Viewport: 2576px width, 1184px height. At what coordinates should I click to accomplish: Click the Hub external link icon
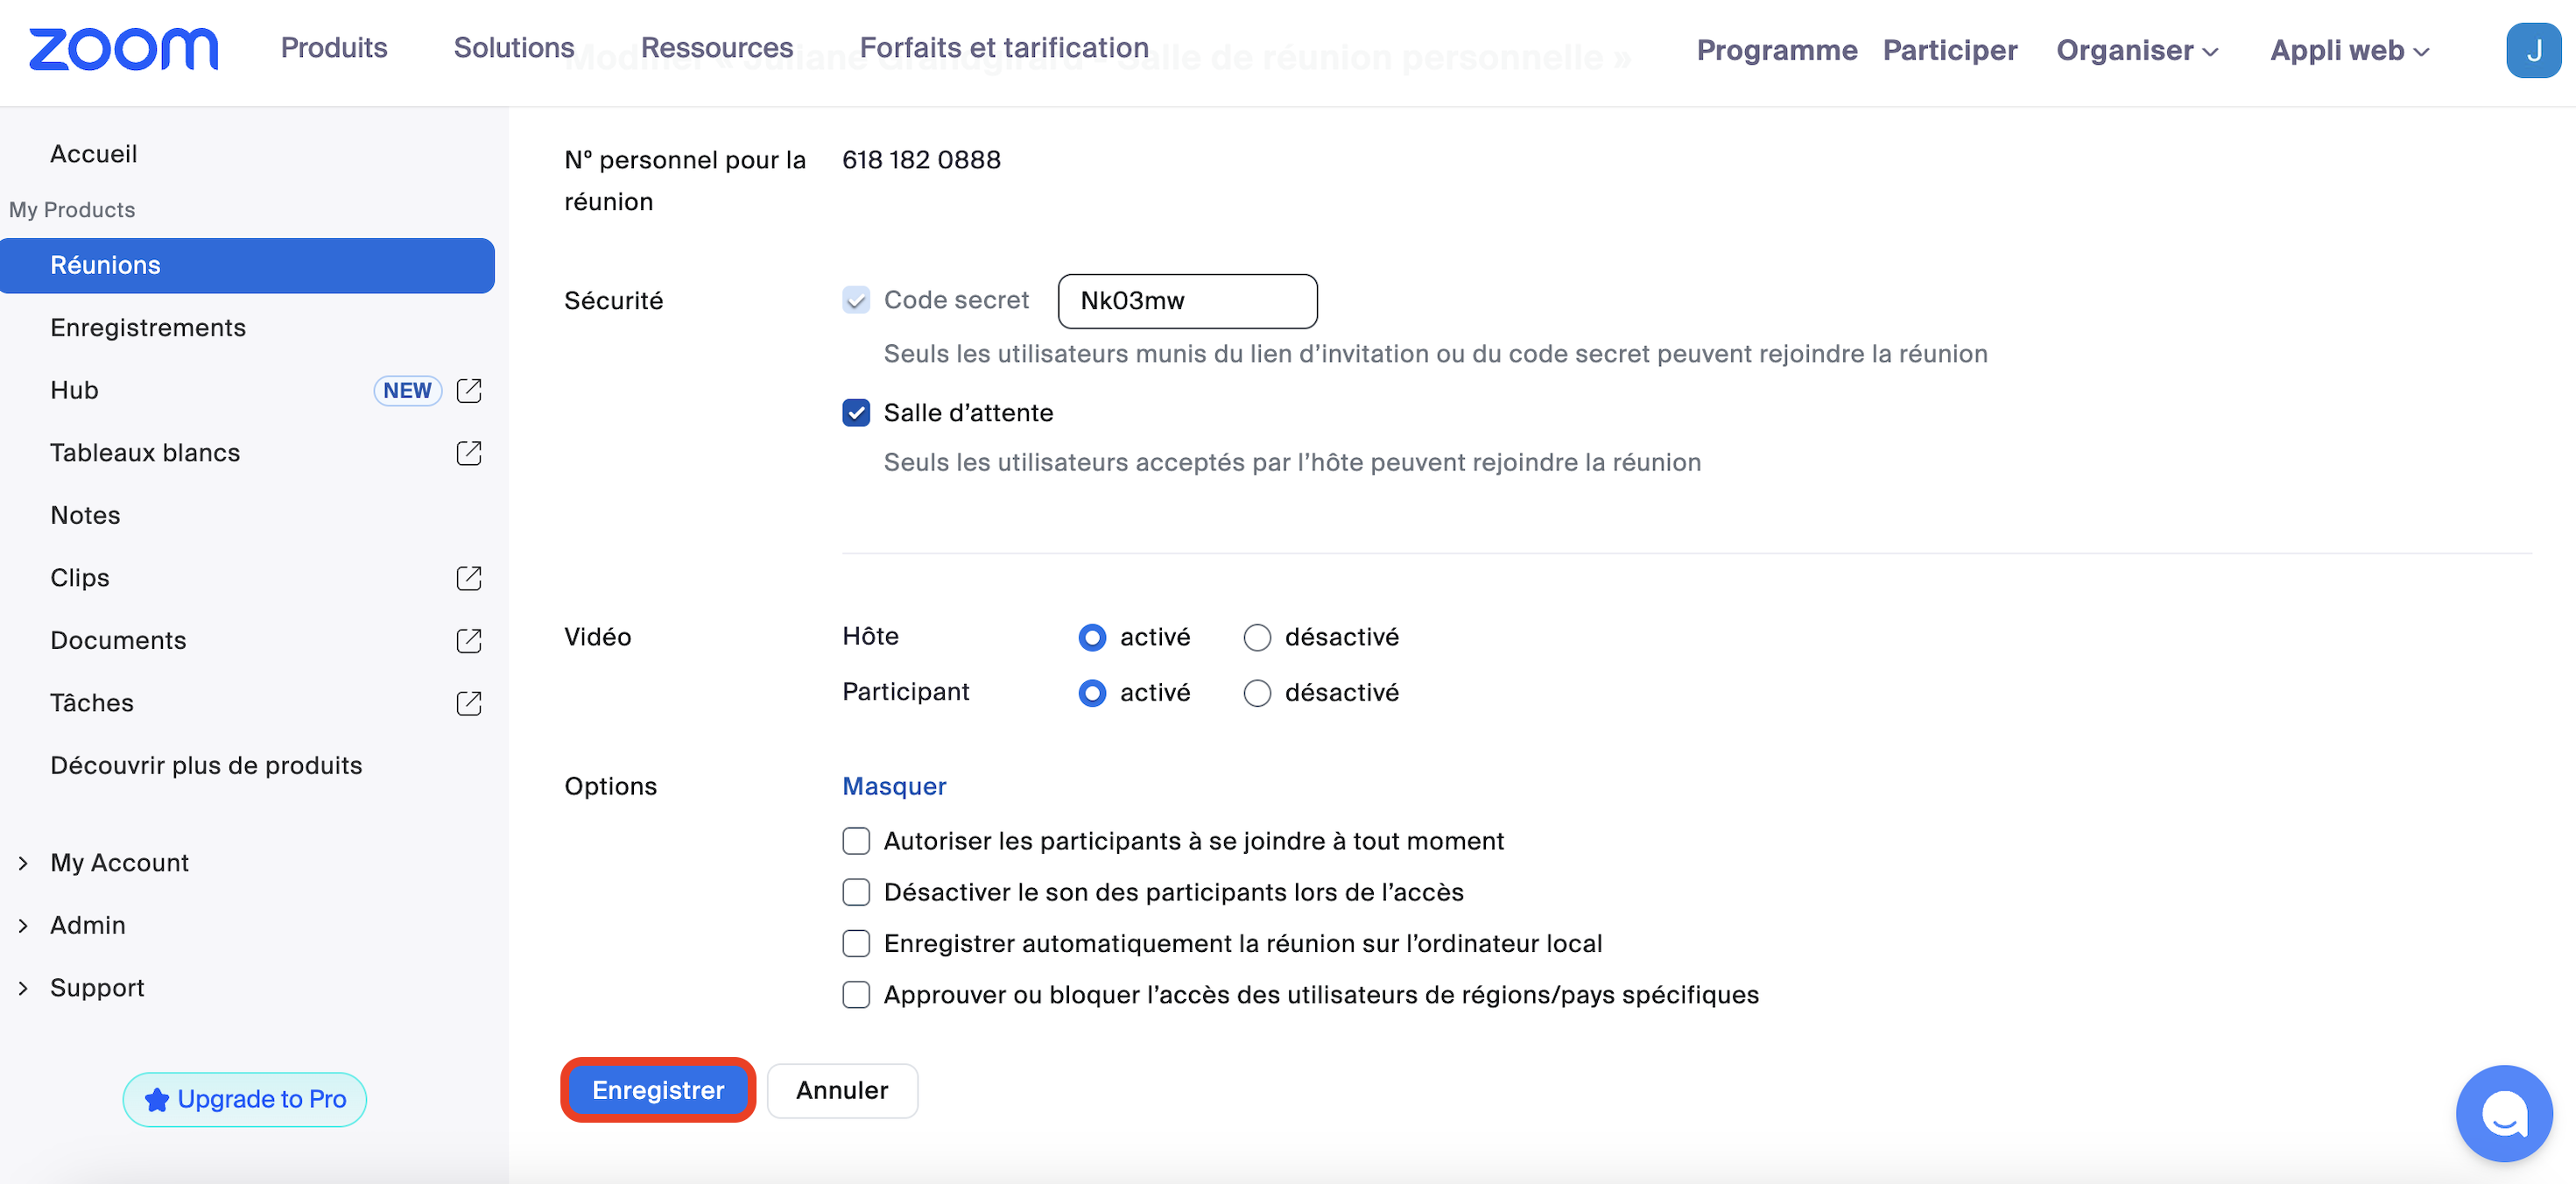pos(469,390)
